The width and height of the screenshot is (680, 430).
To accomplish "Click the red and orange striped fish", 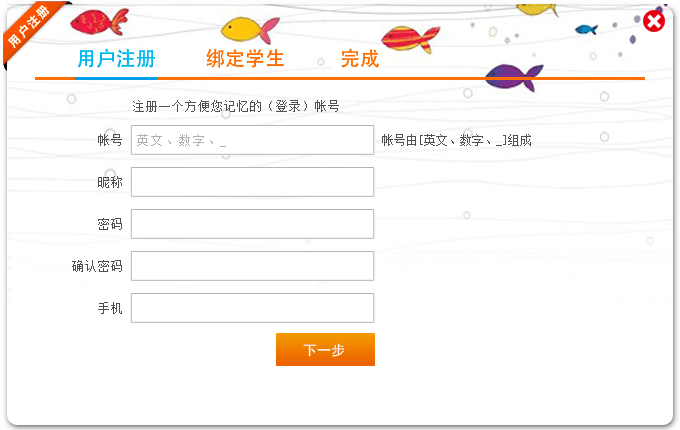I will tap(411, 39).
